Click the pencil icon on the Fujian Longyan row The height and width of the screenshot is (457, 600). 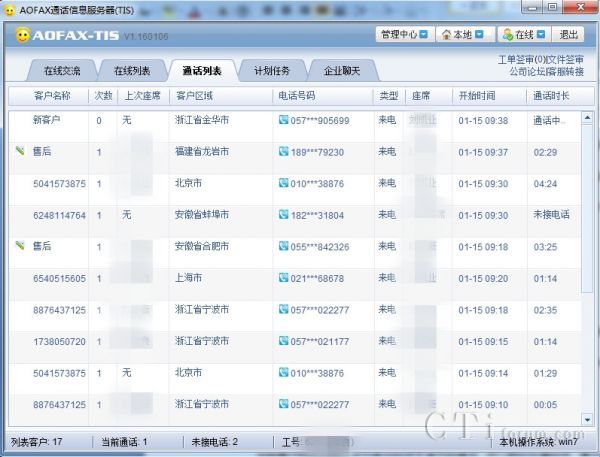19,151
